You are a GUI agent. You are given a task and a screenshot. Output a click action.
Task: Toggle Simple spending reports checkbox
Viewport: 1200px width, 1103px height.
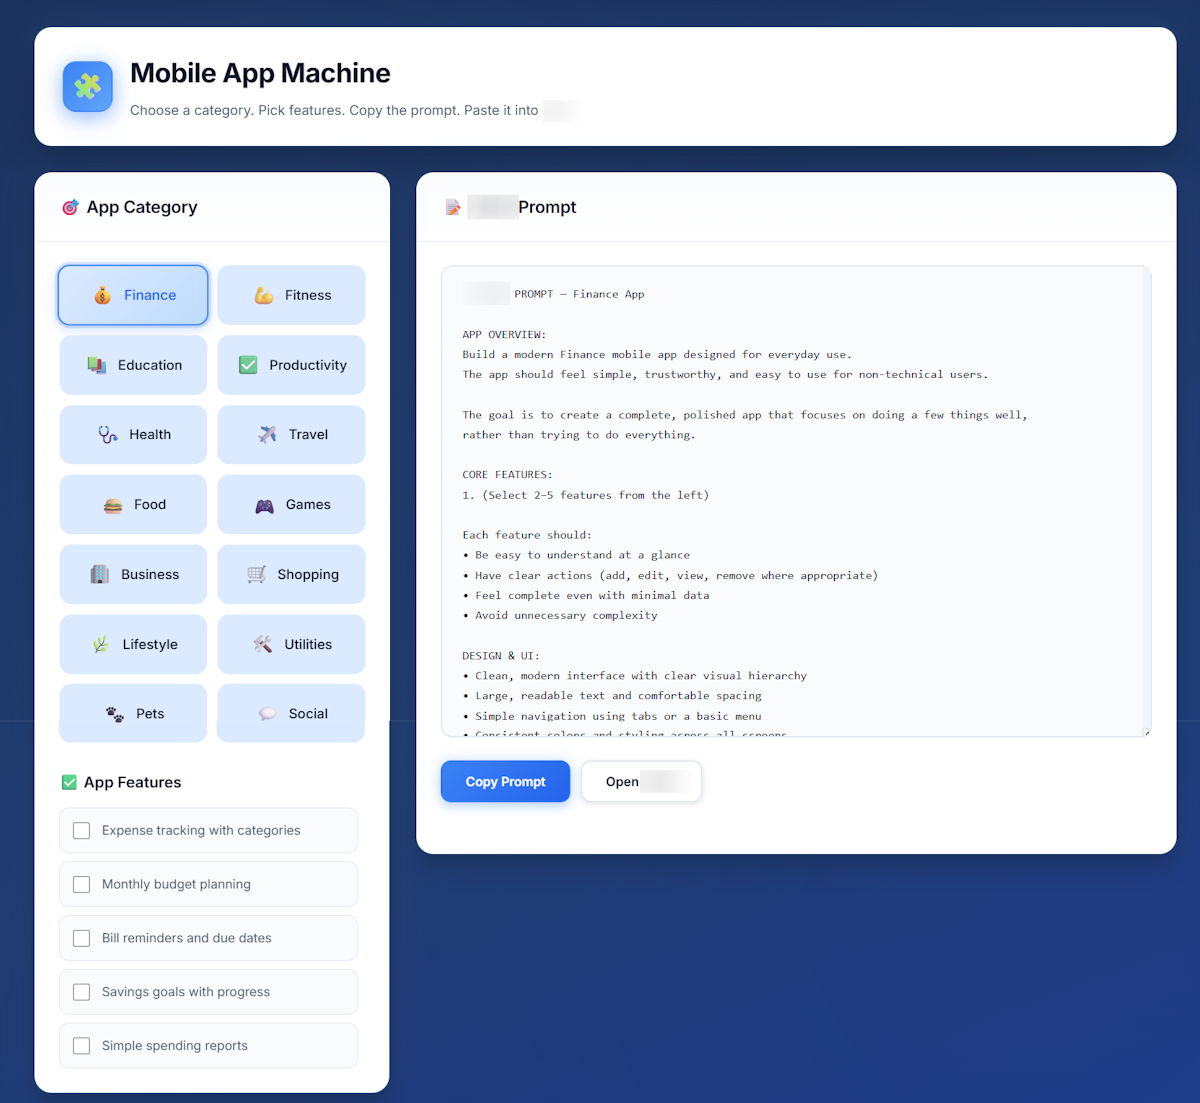[82, 1046]
